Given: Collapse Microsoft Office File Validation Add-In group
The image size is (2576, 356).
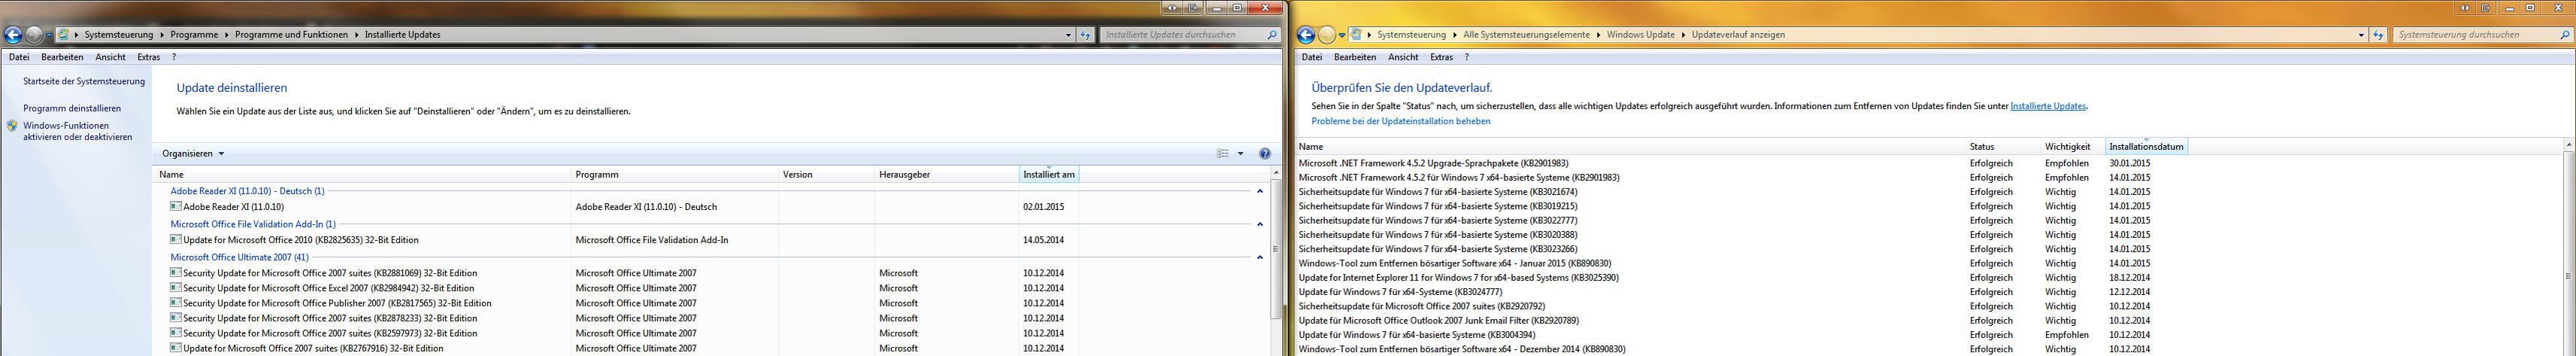Looking at the screenshot, I should 1260,224.
